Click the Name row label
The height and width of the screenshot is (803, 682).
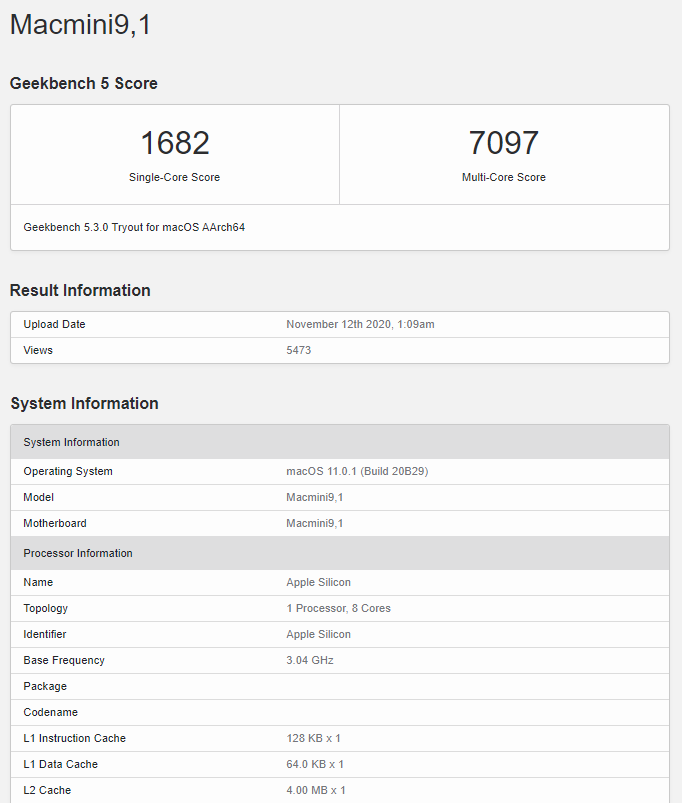pos(38,582)
